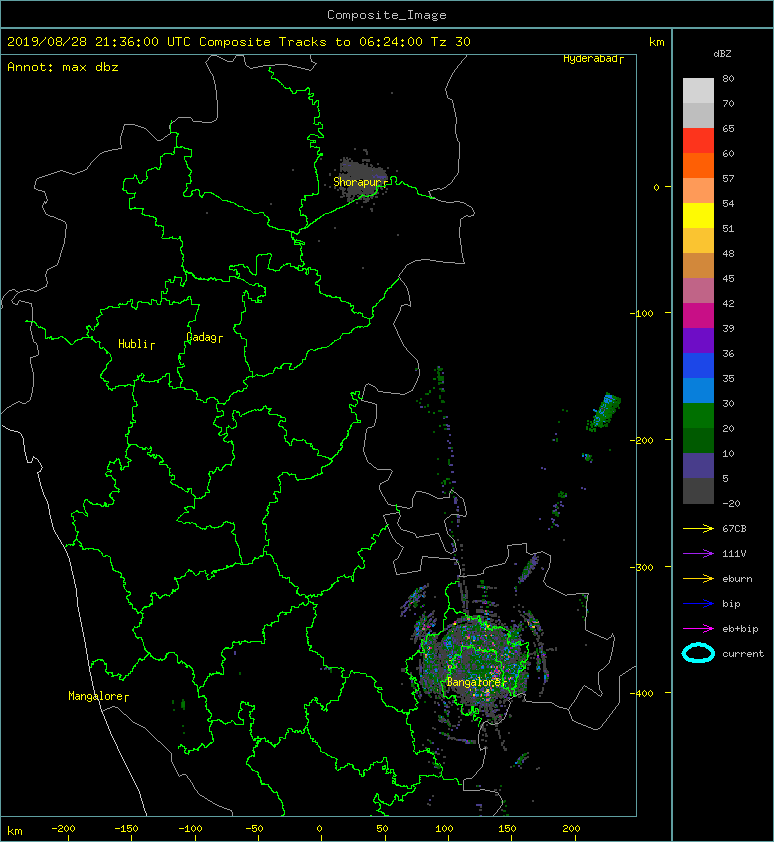Click the -400 tick on vertical axis
The height and width of the screenshot is (842, 774).
point(642,693)
